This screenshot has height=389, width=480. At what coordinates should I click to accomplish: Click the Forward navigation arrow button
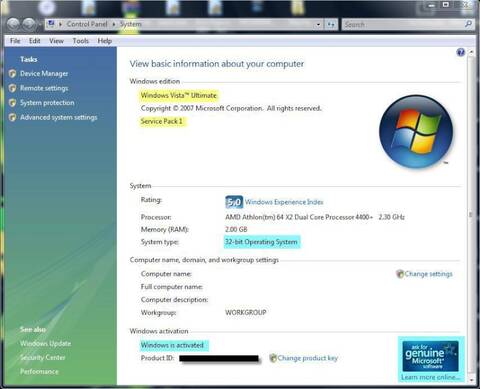pyautogui.click(x=29, y=24)
